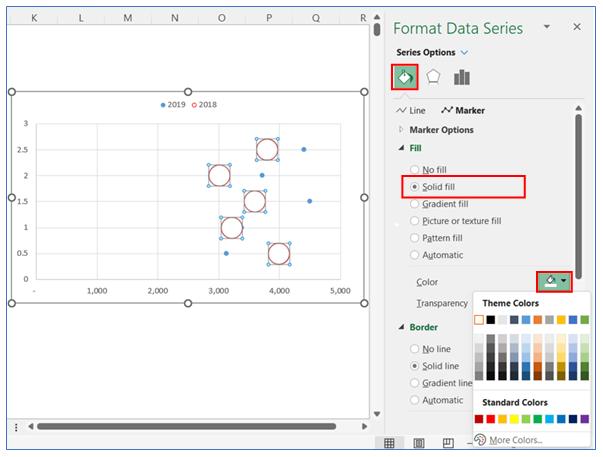This screenshot has height=457, width=603.
Task: Select the Gradient fill option
Action: point(415,204)
